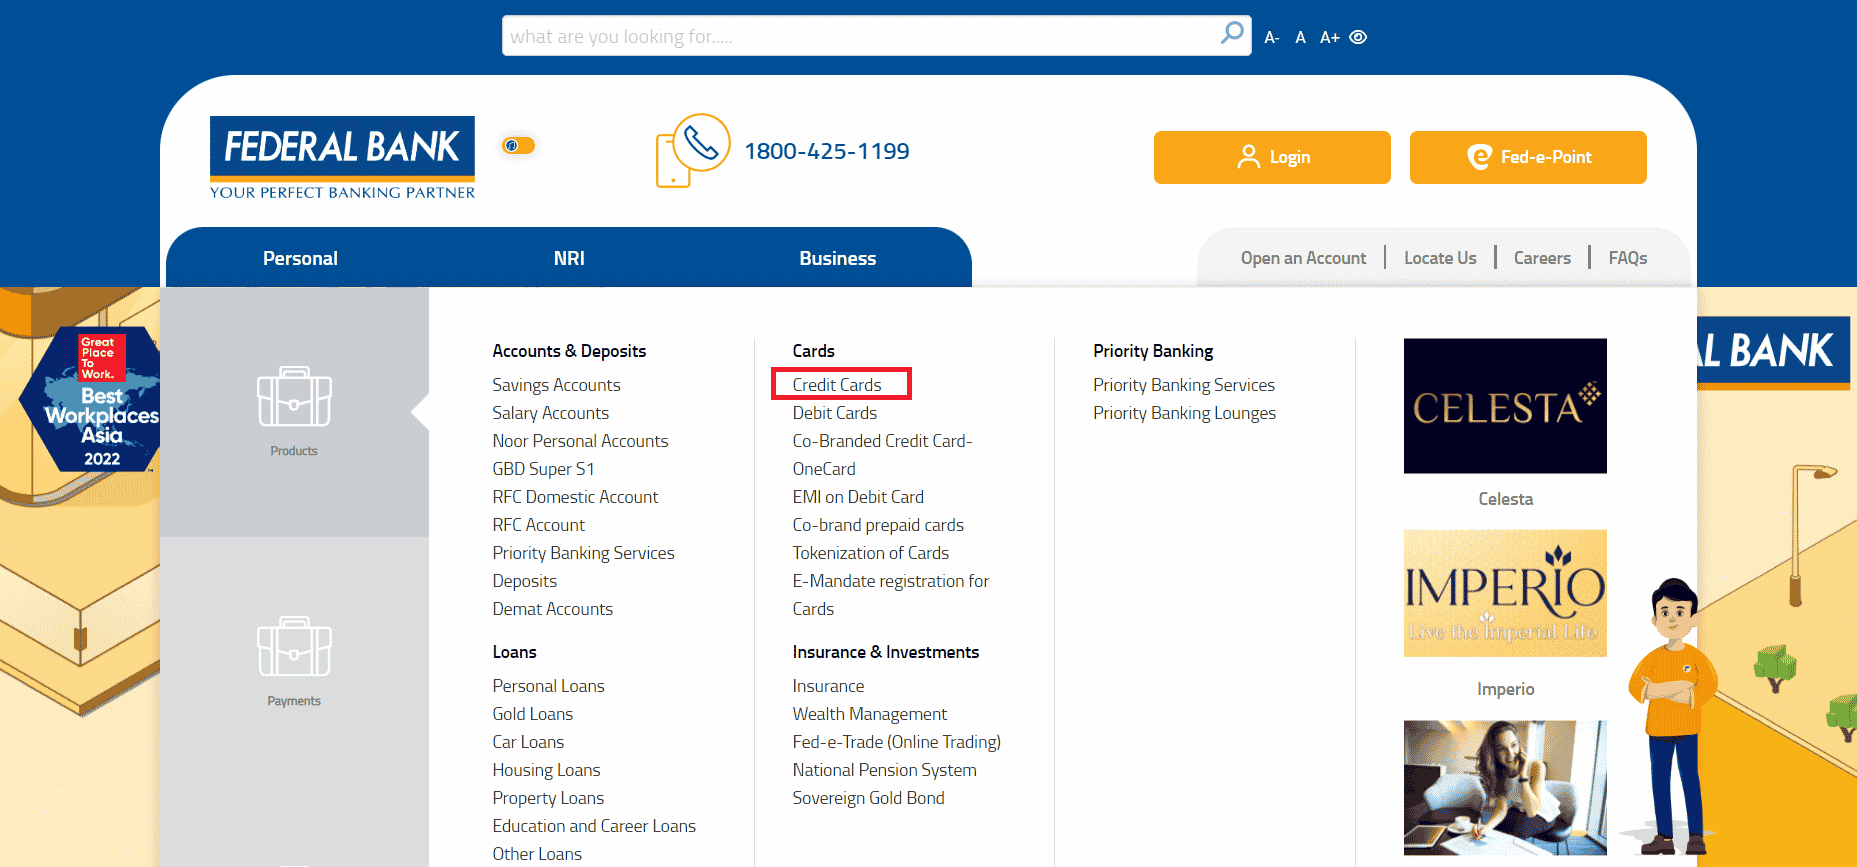Open Priority Banking Services under Priority Banking

pyautogui.click(x=1184, y=385)
